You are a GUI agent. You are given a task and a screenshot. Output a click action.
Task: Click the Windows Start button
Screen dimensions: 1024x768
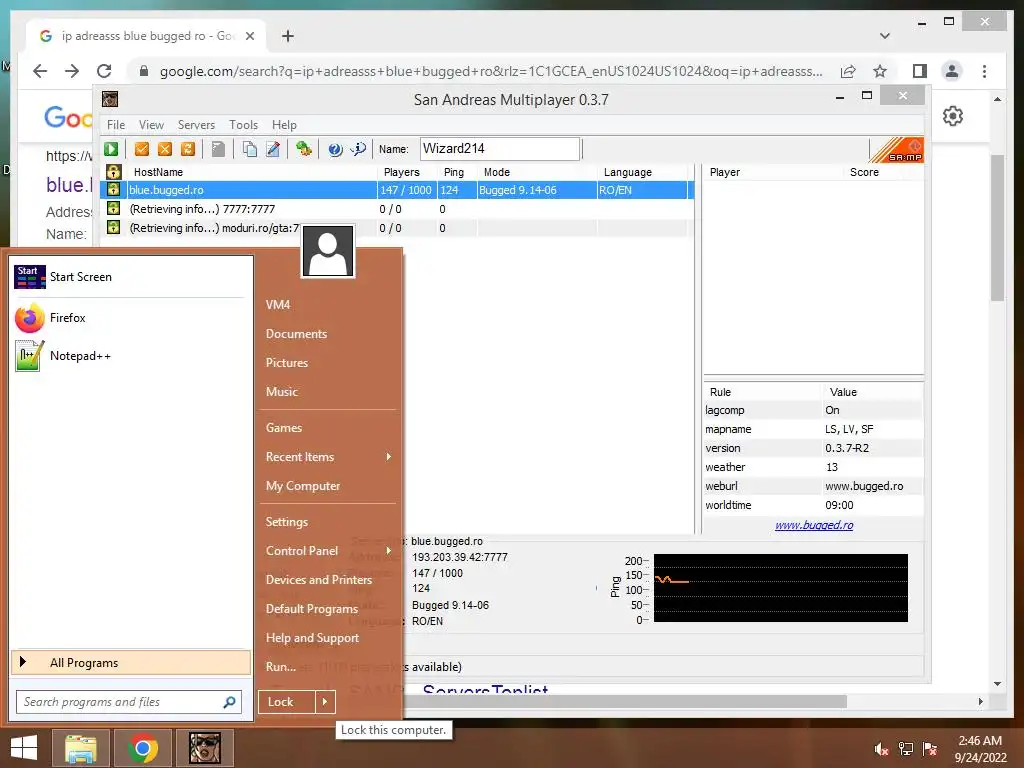pyautogui.click(x=24, y=748)
